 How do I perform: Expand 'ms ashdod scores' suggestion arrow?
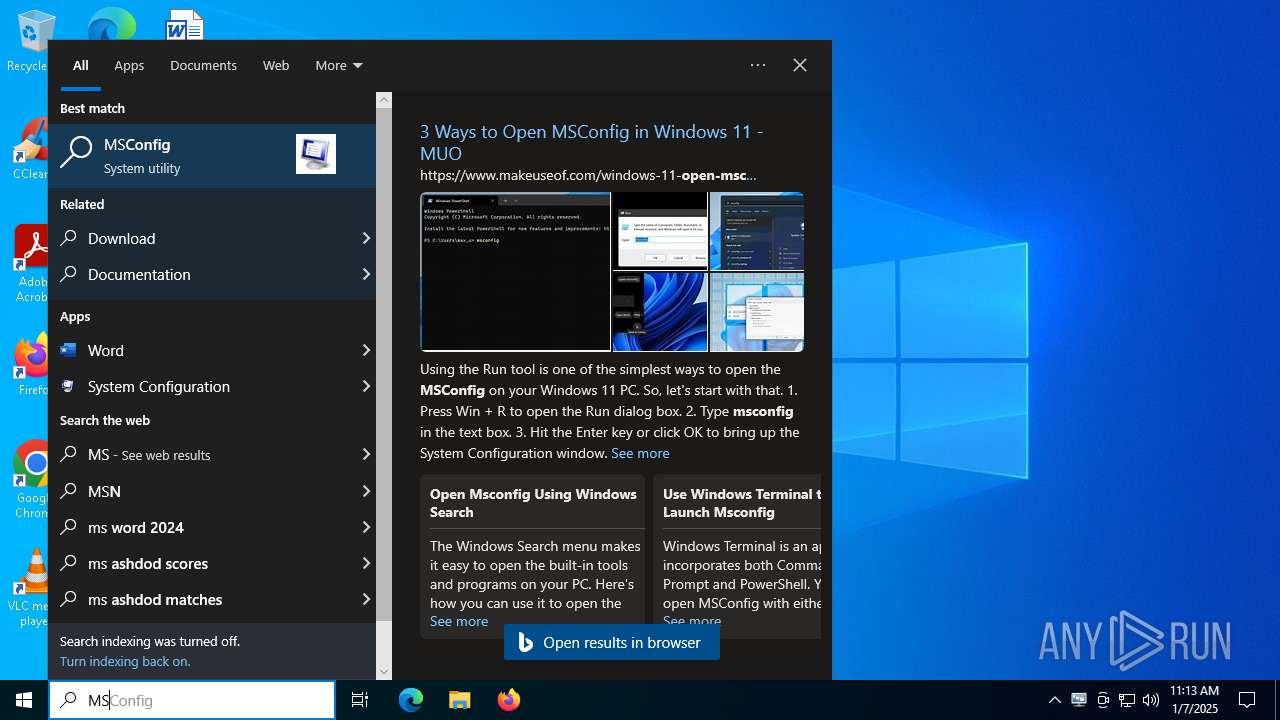366,563
